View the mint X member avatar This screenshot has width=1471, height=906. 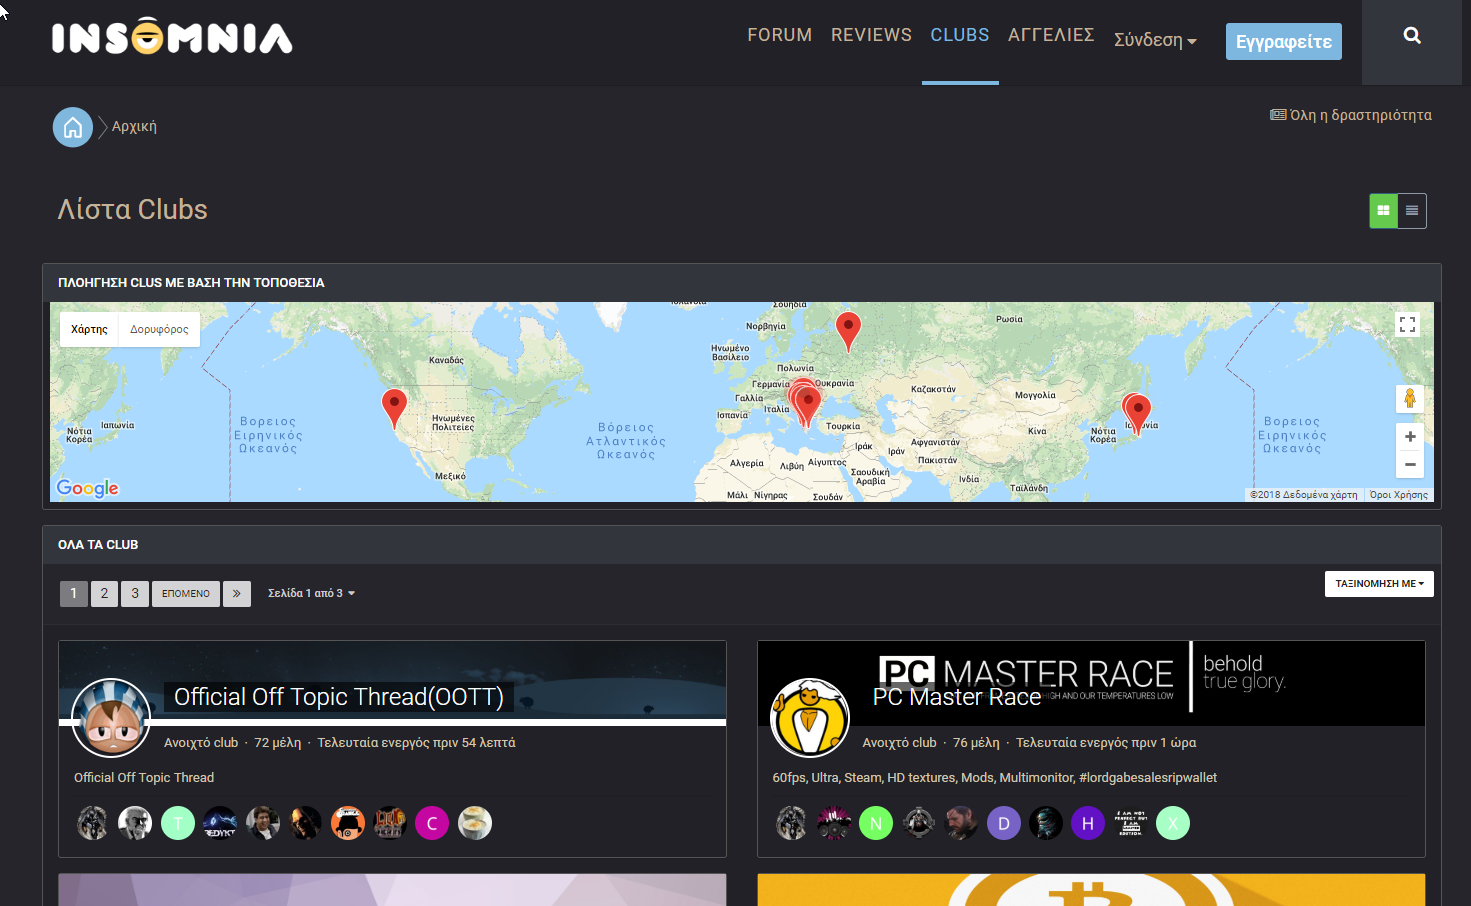tap(1173, 823)
